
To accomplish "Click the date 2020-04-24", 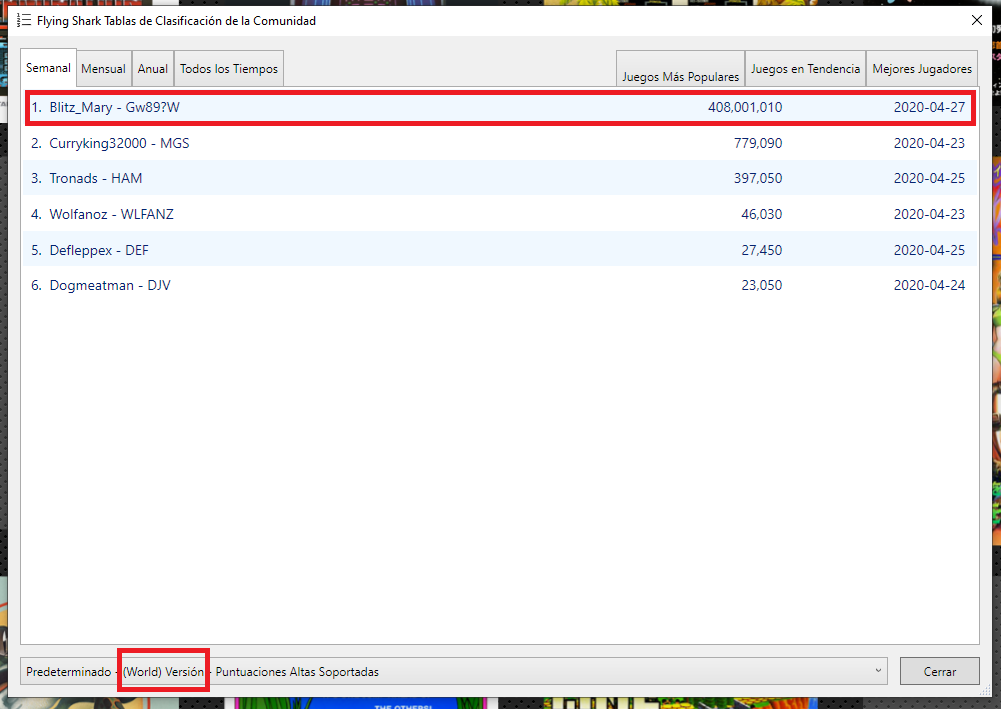I will (x=930, y=285).
